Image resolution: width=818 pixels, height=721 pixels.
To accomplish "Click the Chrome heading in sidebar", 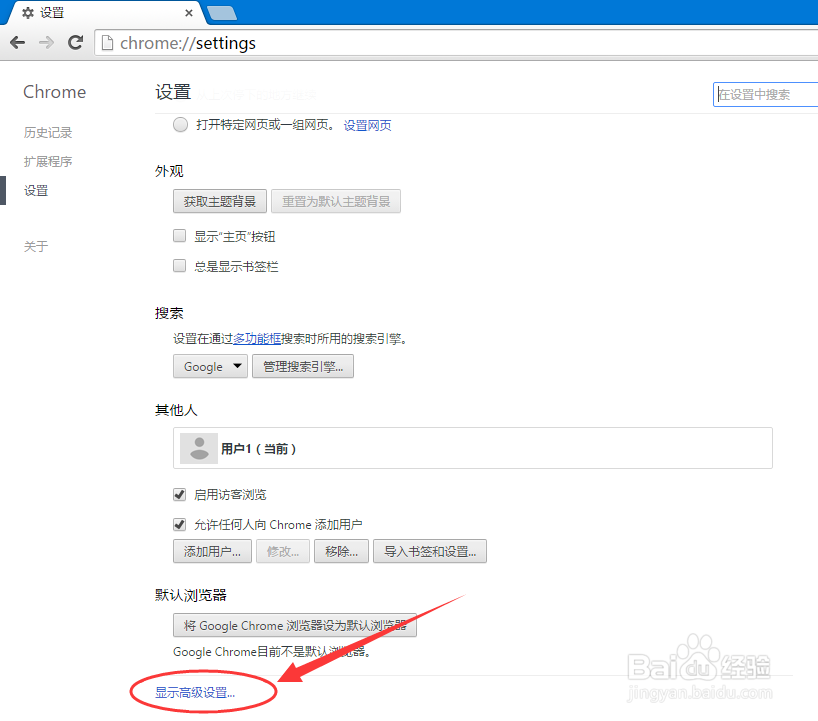I will (x=55, y=92).
